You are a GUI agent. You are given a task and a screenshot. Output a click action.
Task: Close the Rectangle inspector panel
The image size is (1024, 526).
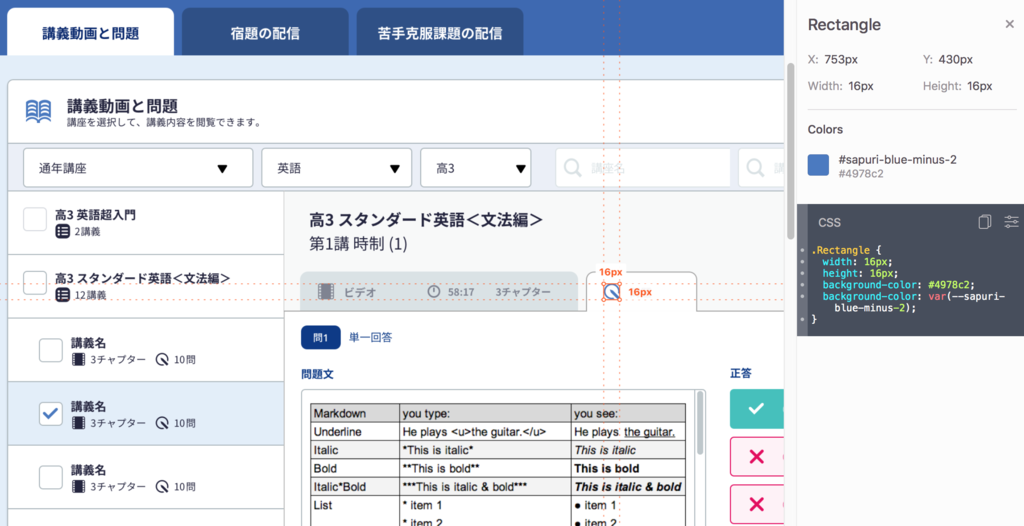tap(1010, 24)
